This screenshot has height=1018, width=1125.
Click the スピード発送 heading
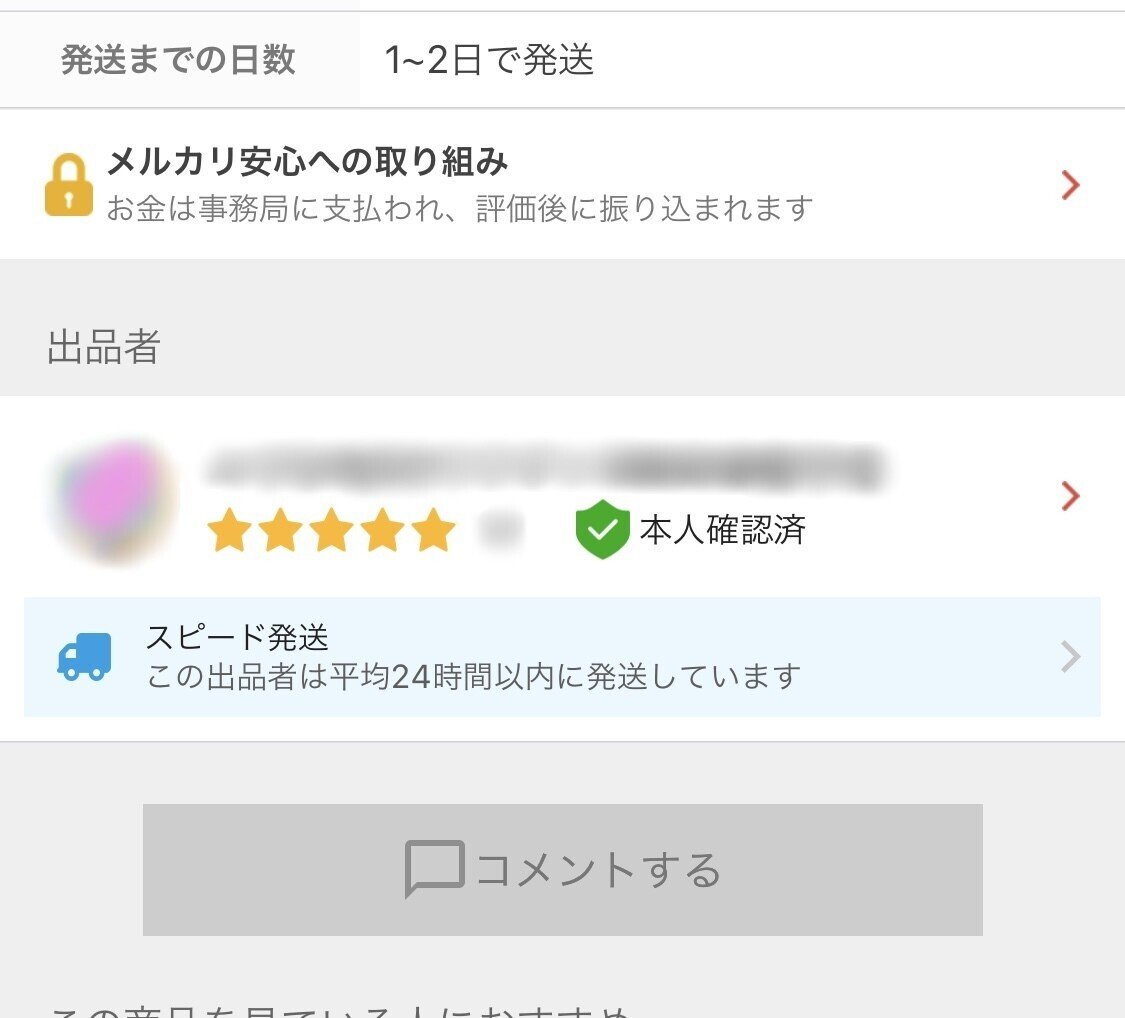pyautogui.click(x=237, y=636)
